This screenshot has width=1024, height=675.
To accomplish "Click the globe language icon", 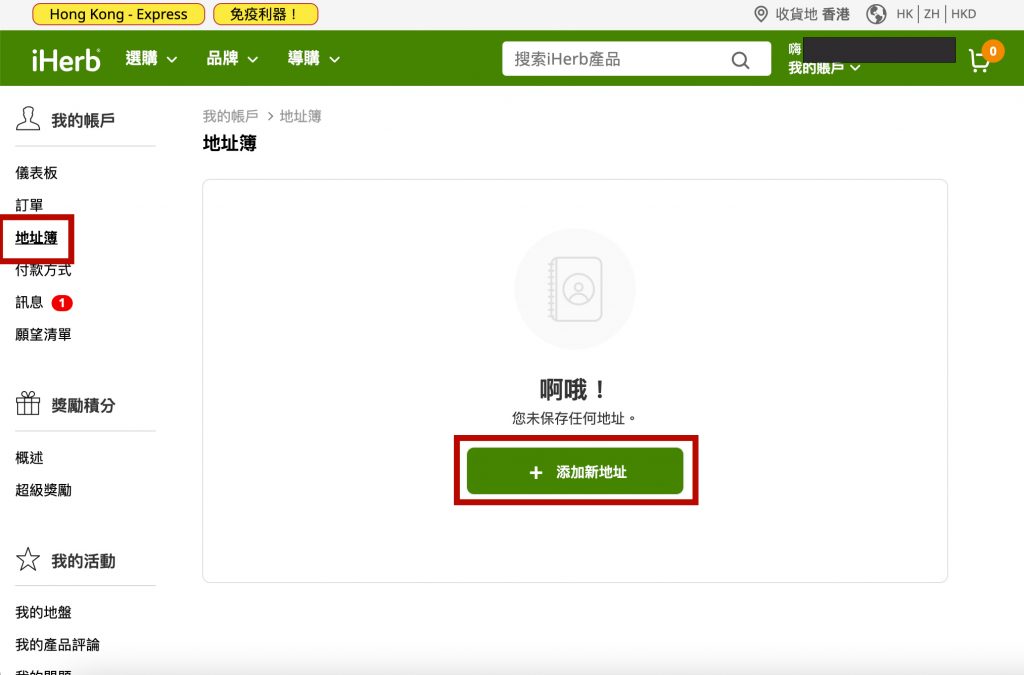I will coord(876,14).
